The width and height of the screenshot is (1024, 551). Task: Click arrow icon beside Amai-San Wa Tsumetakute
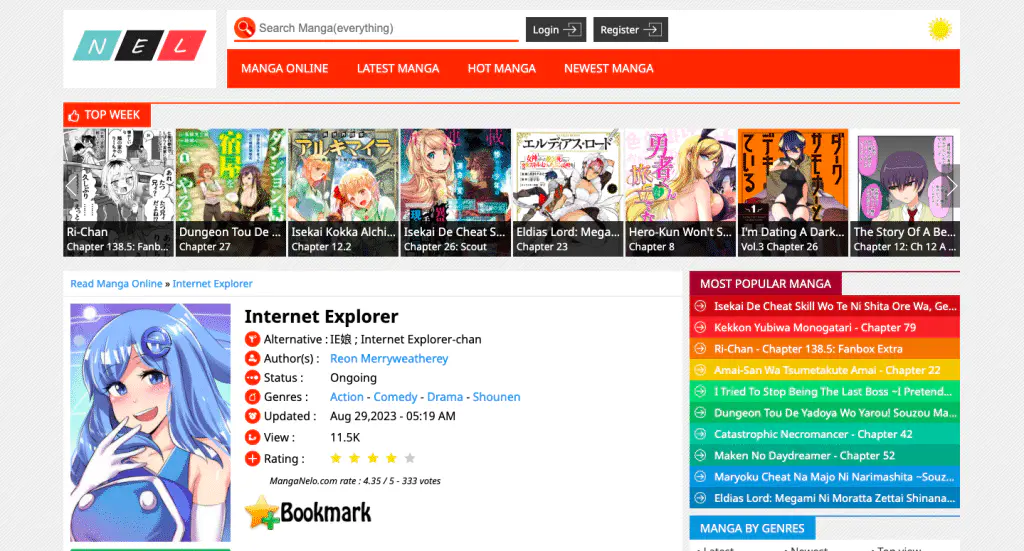tap(700, 370)
